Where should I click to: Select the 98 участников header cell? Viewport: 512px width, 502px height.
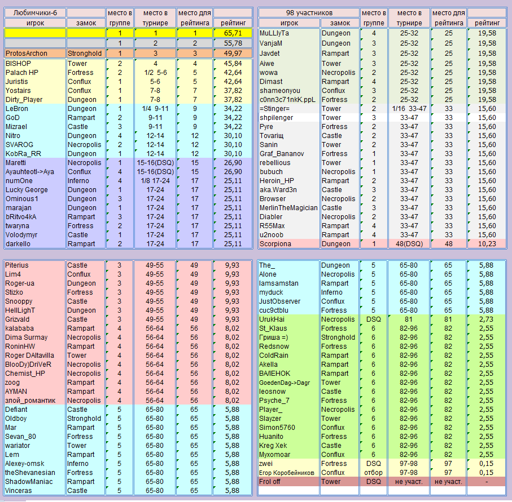pos(309,13)
